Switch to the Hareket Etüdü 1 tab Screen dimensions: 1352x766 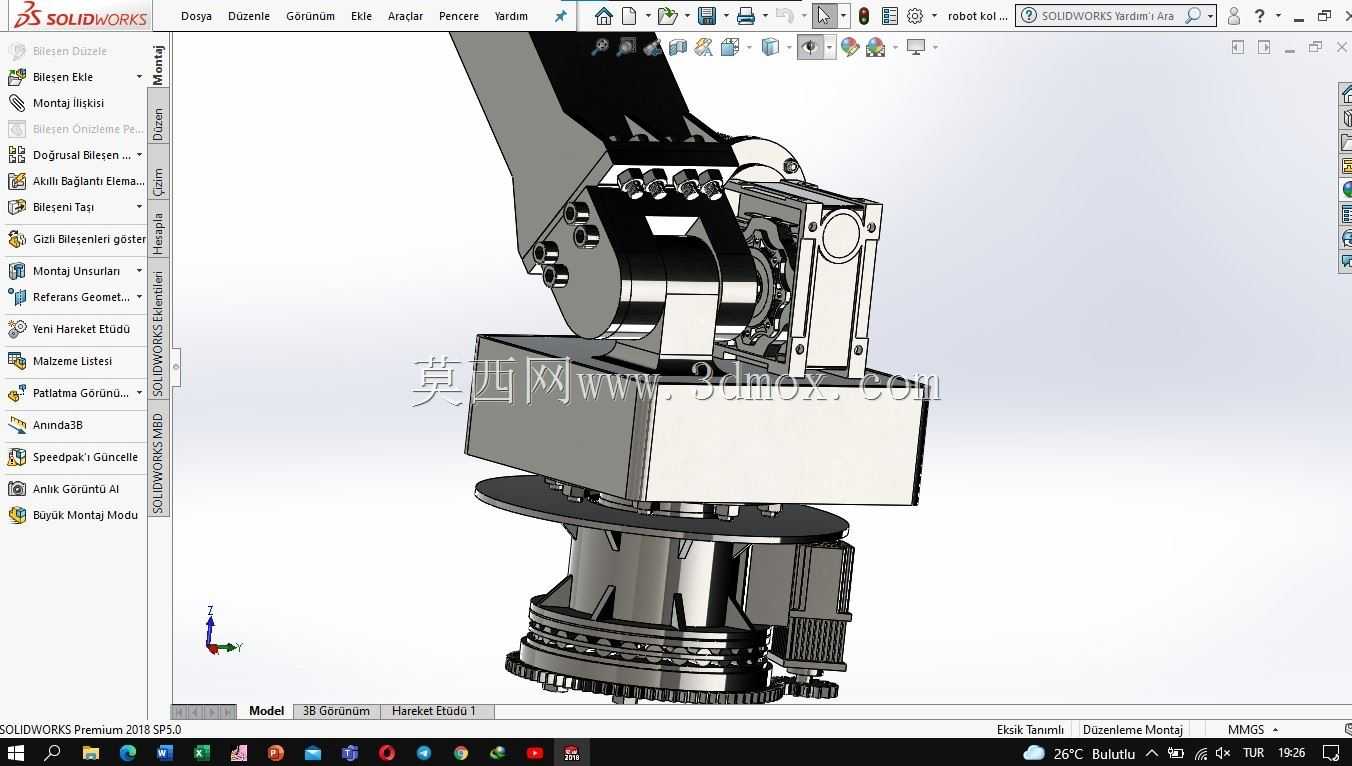click(434, 711)
